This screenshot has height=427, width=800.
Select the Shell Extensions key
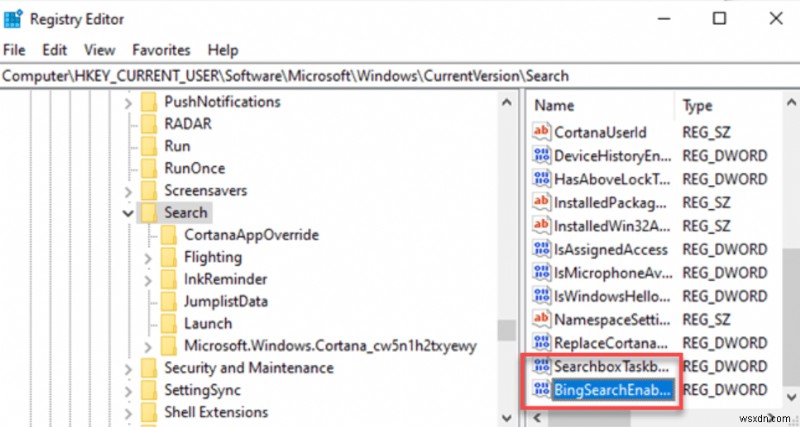pyautogui.click(x=216, y=412)
